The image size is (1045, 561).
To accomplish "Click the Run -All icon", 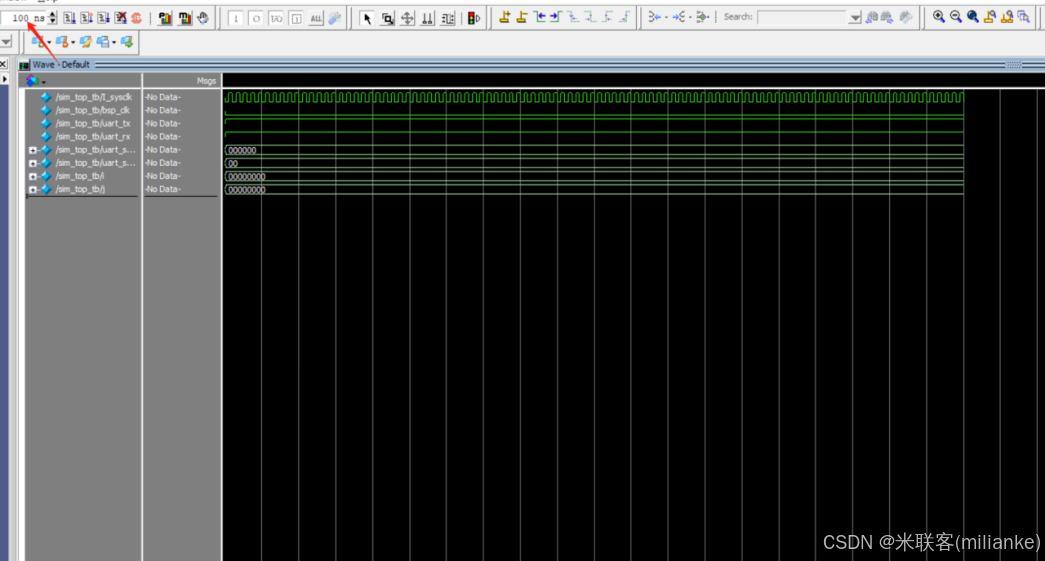I will click(103, 18).
